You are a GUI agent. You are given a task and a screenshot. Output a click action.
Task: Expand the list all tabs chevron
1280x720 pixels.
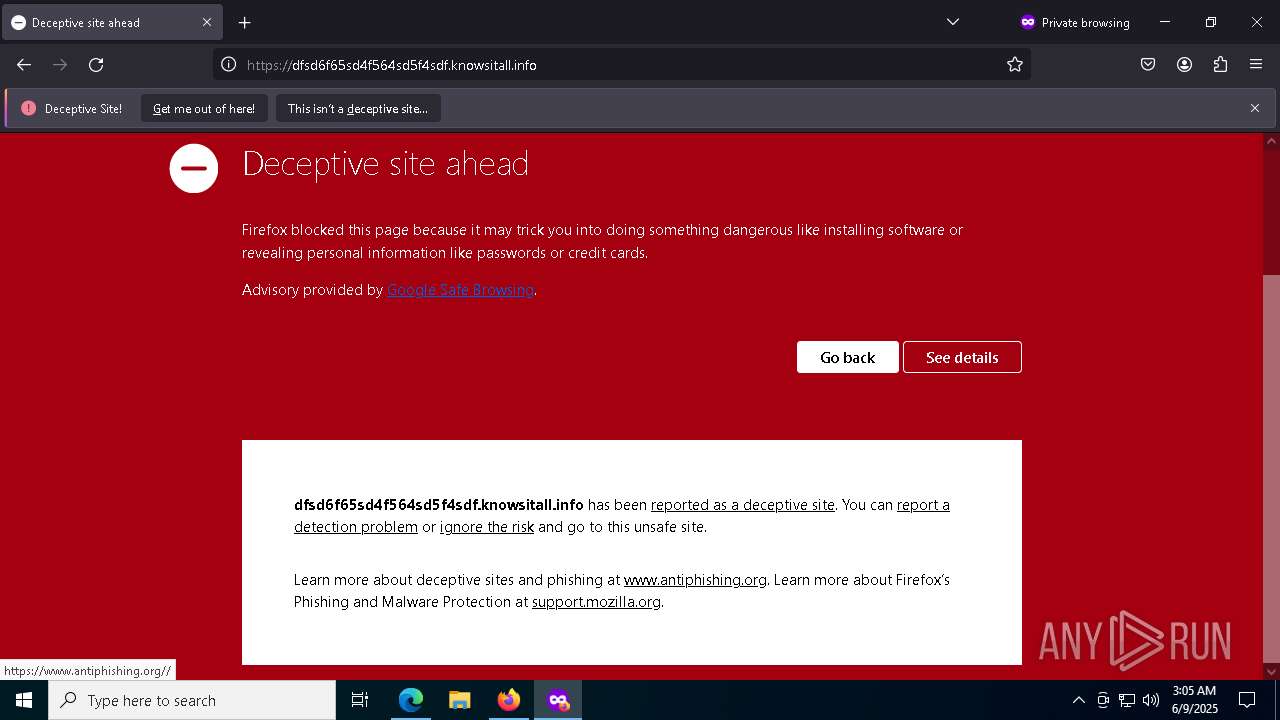(953, 22)
